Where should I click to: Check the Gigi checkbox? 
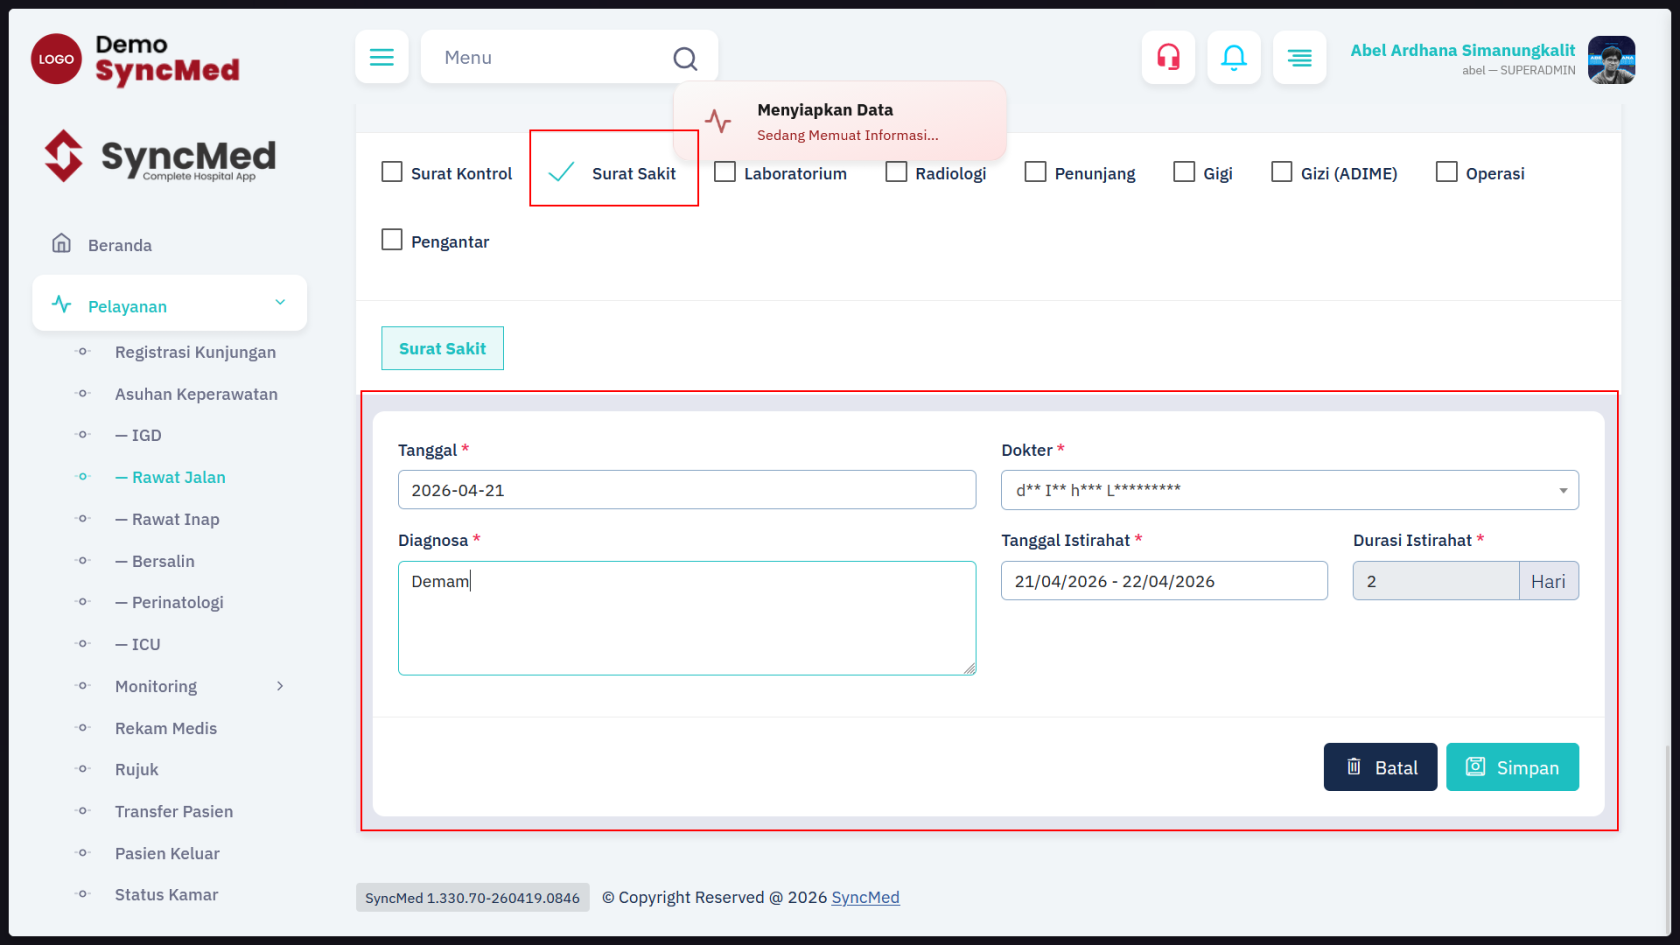pos(1184,172)
